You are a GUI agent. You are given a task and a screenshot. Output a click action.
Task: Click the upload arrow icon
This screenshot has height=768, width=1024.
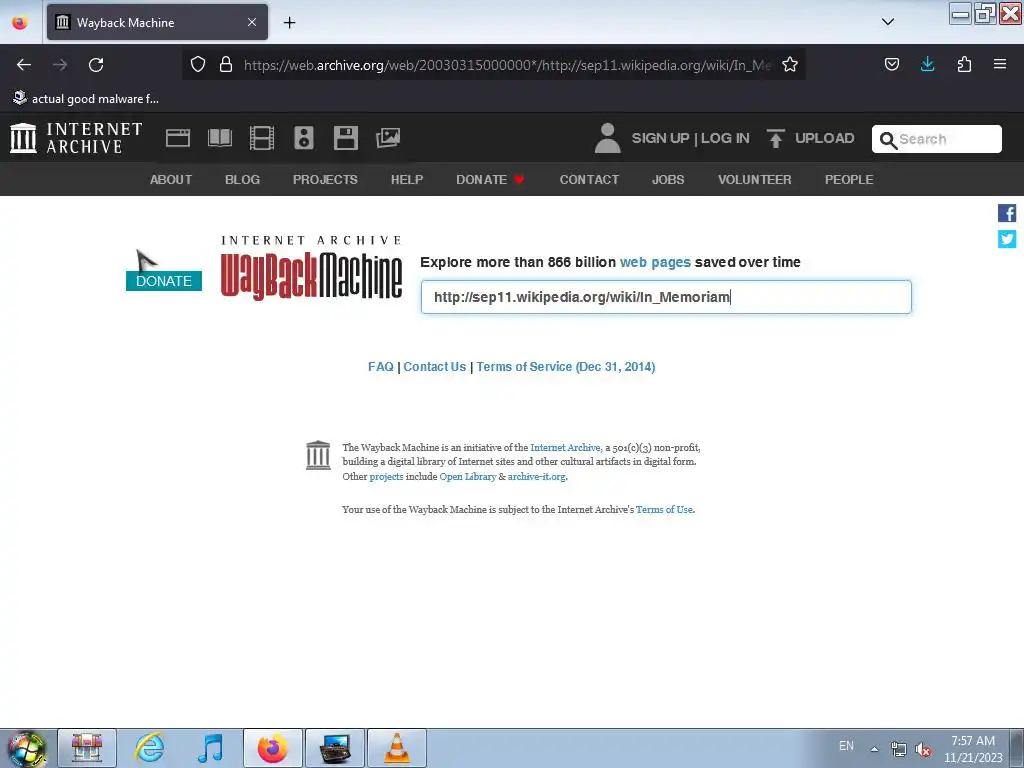pos(775,138)
